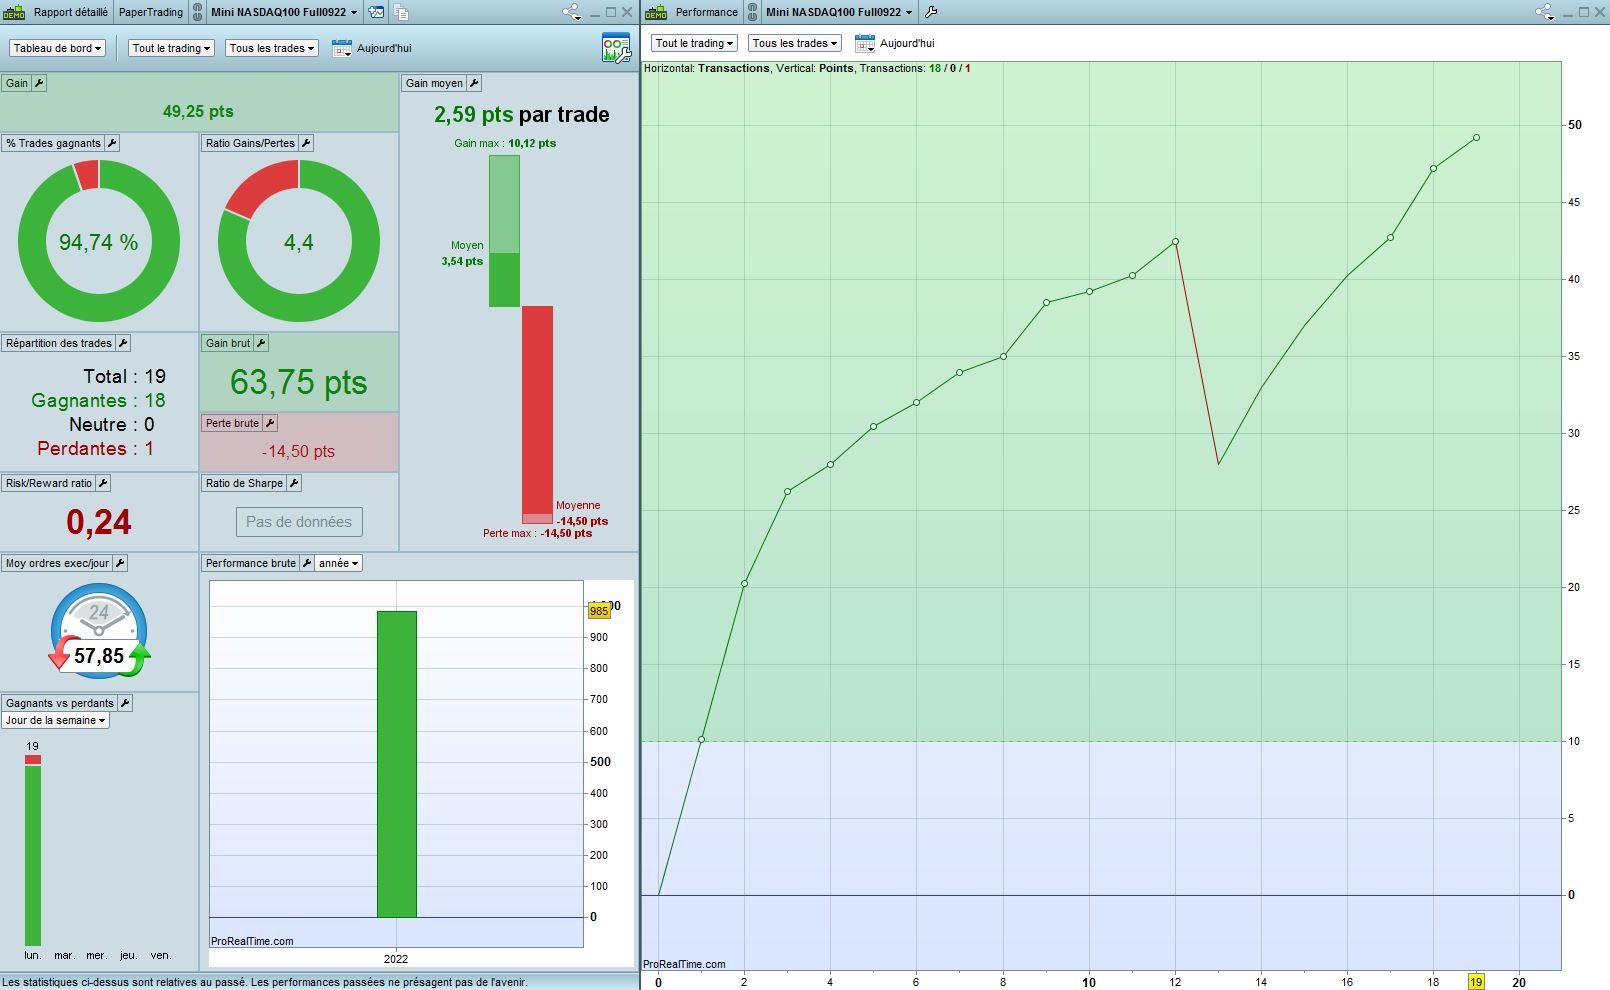Expand Tout le trading dropdown in Rapport détaillé
This screenshot has height=990, width=1610.
(x=171, y=48)
